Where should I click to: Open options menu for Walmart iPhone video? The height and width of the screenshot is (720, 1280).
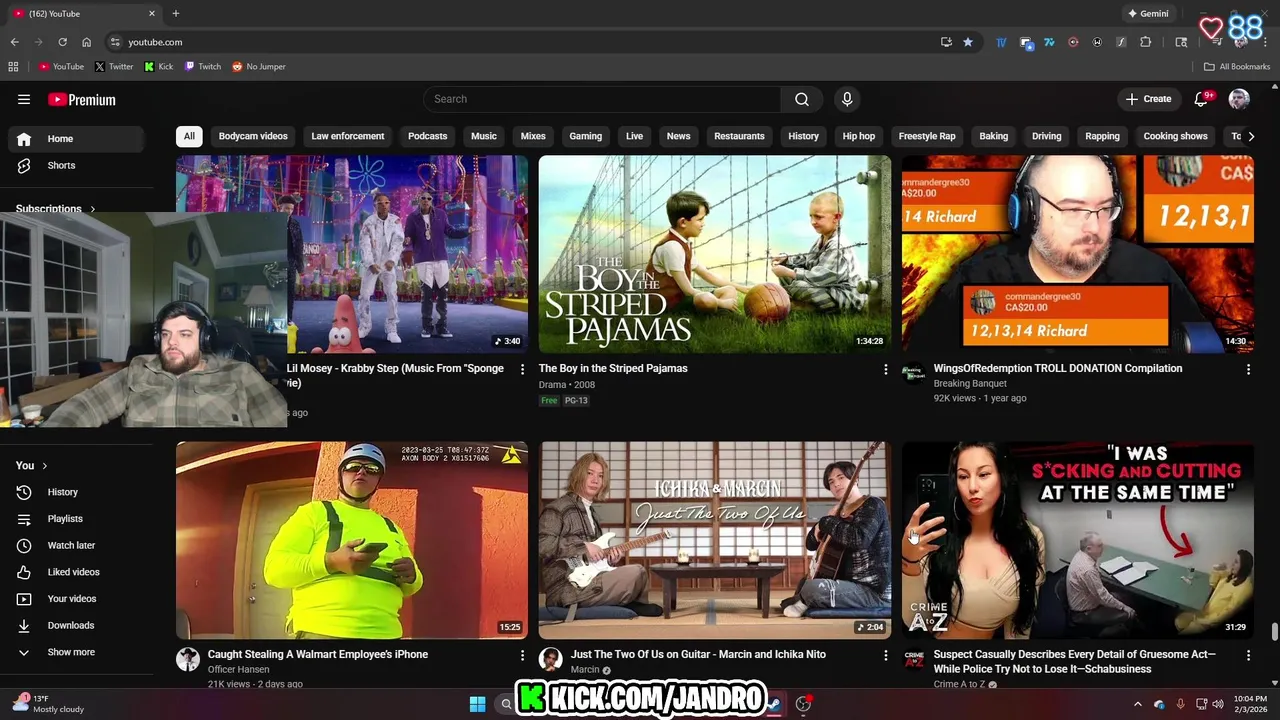522,655
